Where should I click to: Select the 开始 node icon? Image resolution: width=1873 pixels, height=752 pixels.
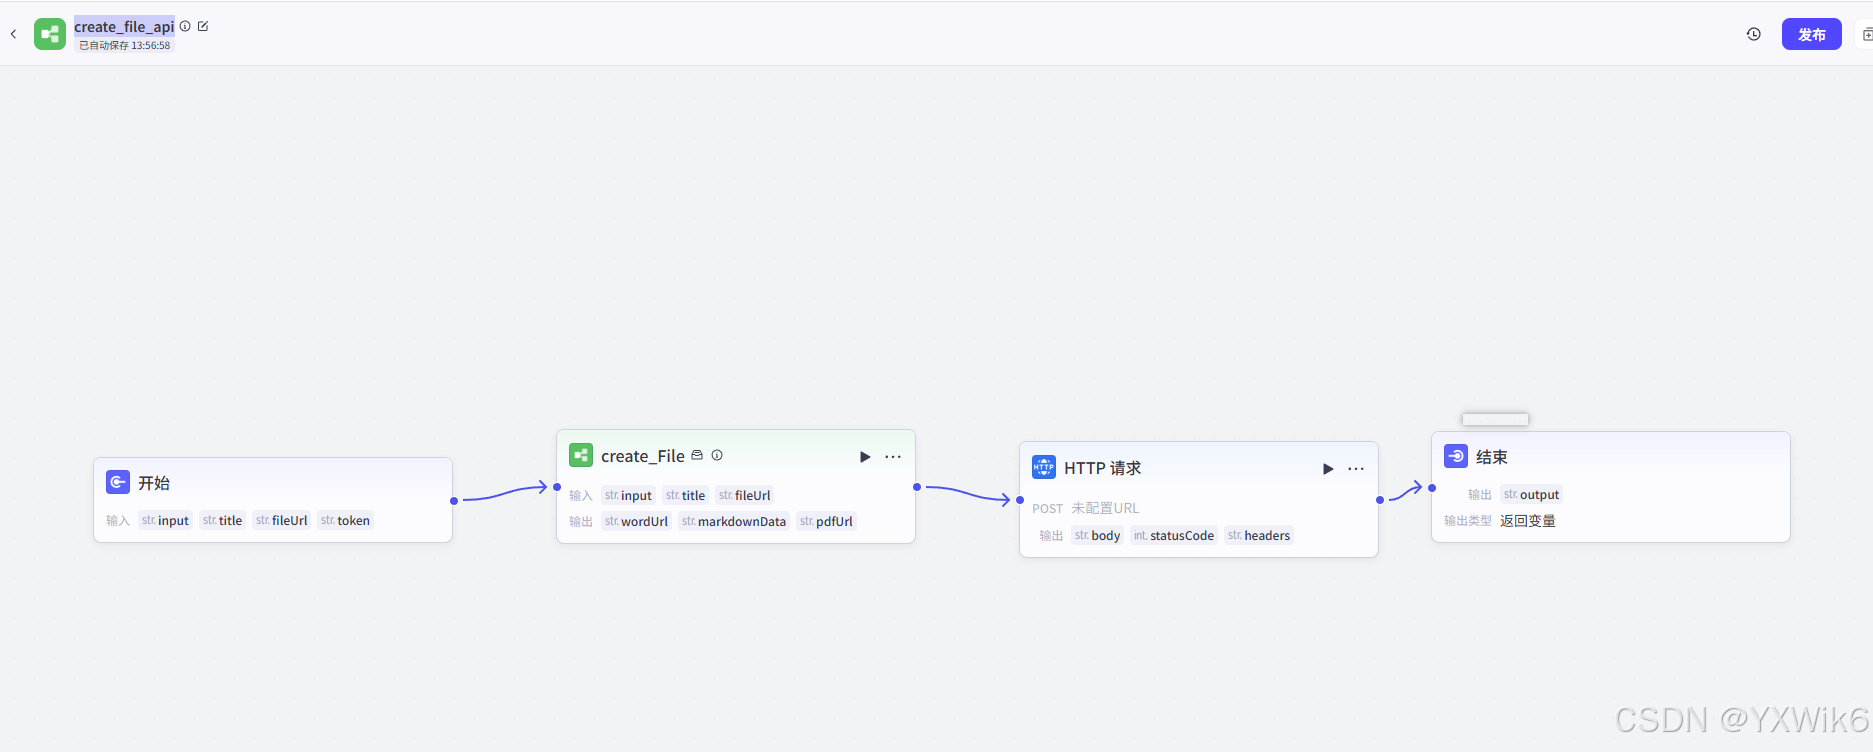[118, 482]
